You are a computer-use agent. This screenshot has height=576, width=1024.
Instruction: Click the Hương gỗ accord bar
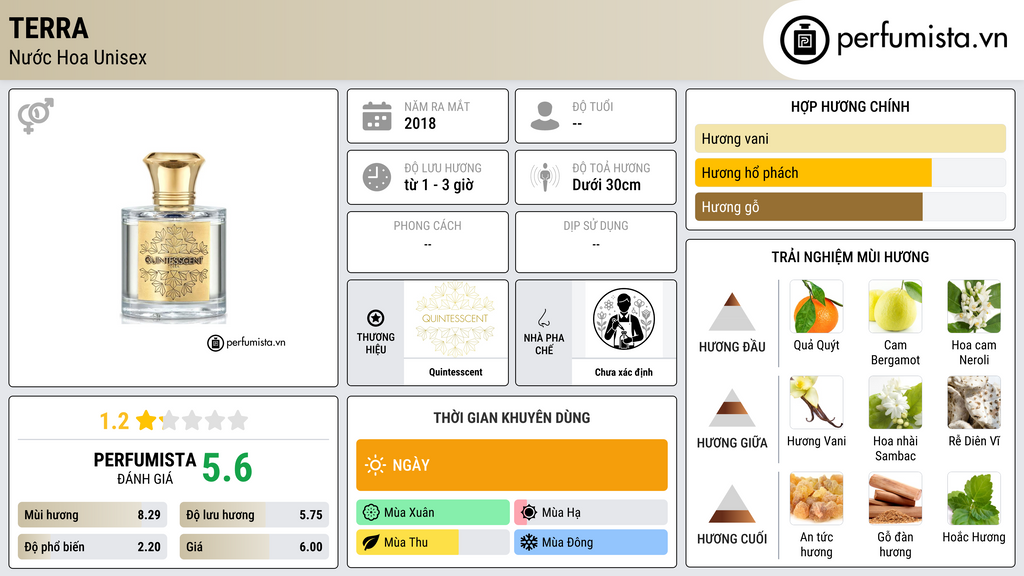coord(850,207)
